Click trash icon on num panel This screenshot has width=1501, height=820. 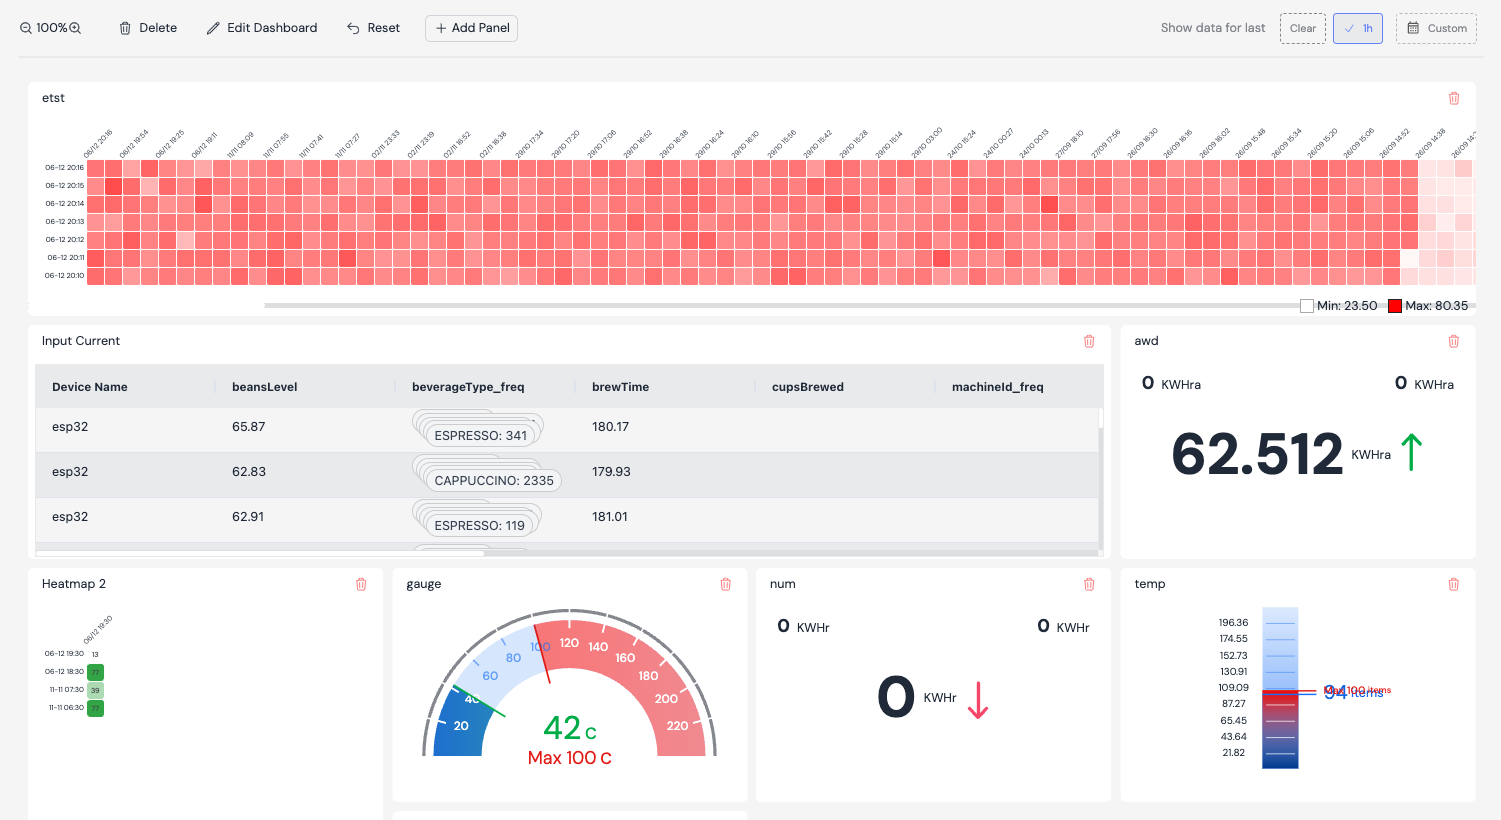pyautogui.click(x=1089, y=584)
